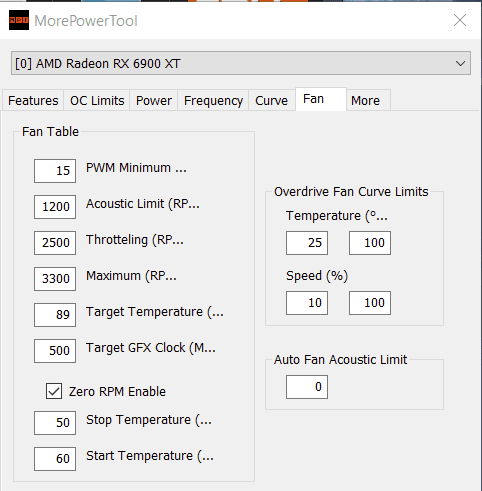Click the Auto Fan Acoustic Limit field
Image resolution: width=482 pixels, height=491 pixels.
click(x=307, y=387)
